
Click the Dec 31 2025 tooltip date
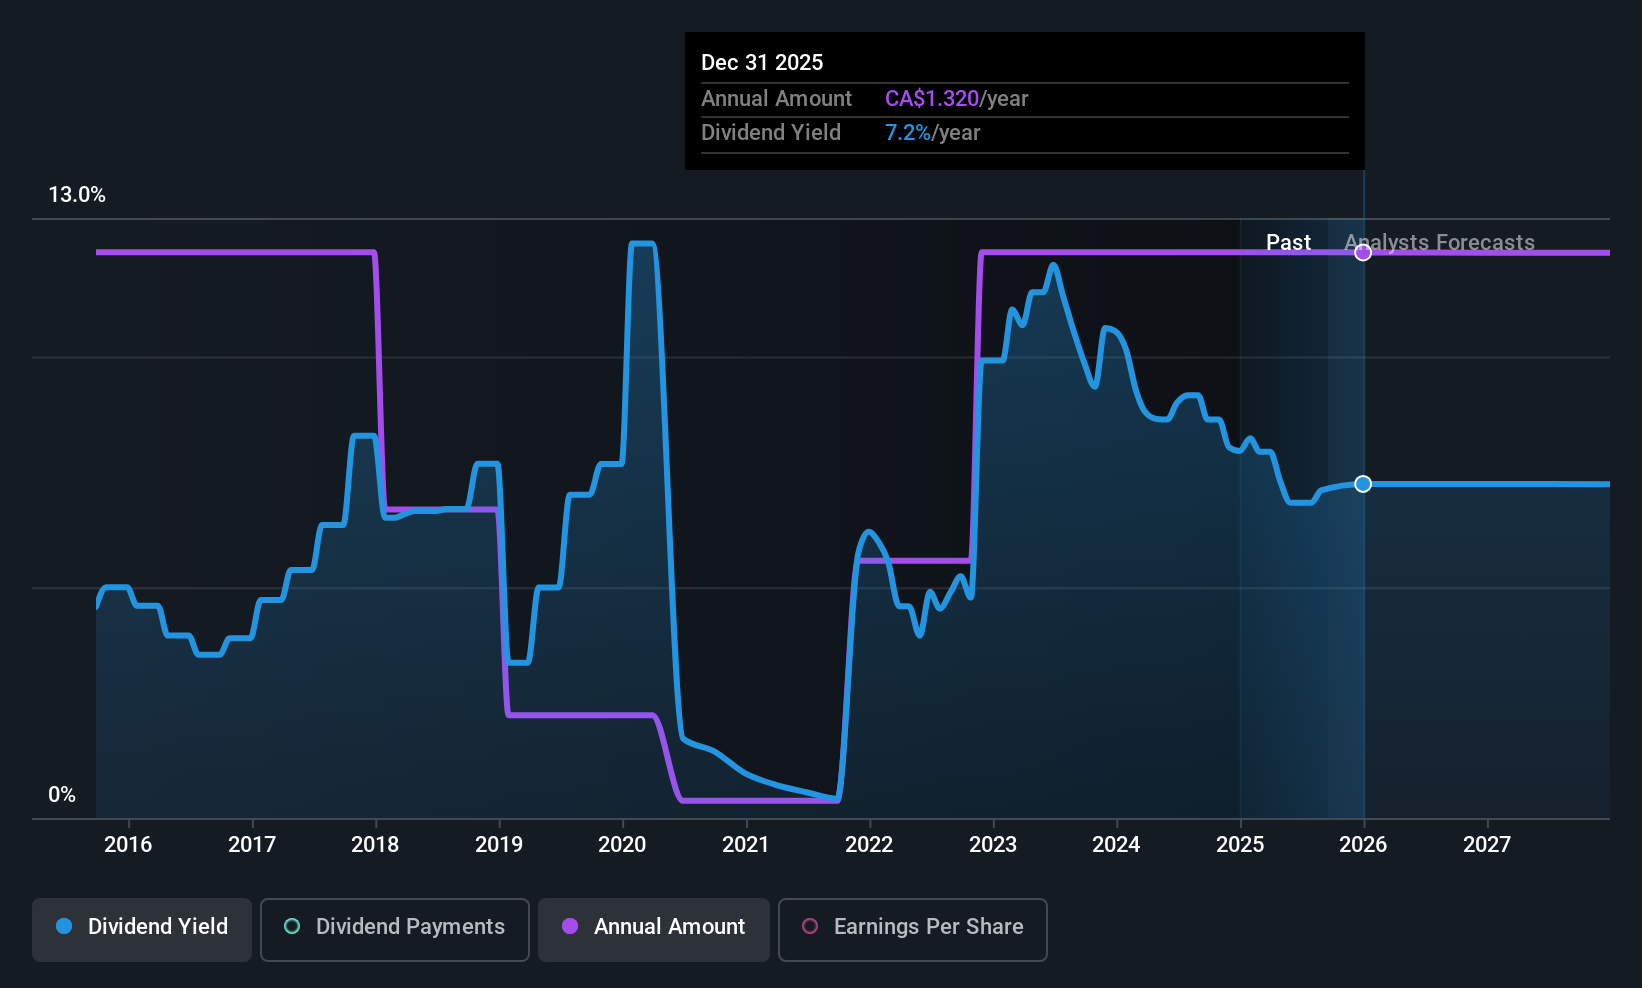[762, 63]
